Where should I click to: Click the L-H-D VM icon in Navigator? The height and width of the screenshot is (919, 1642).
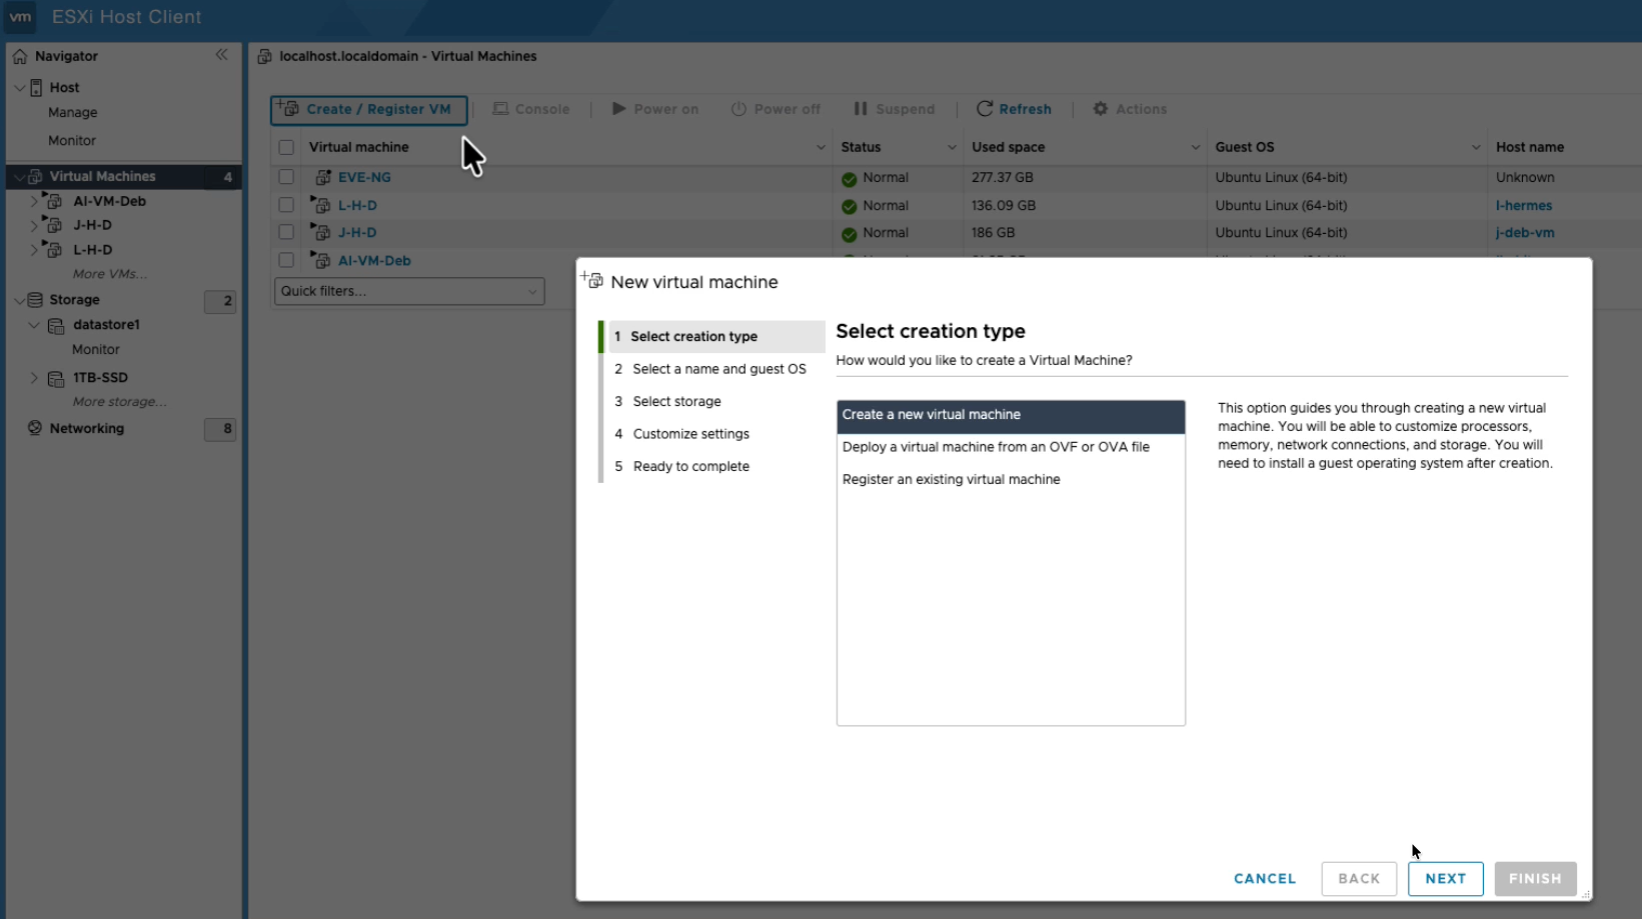(x=53, y=249)
